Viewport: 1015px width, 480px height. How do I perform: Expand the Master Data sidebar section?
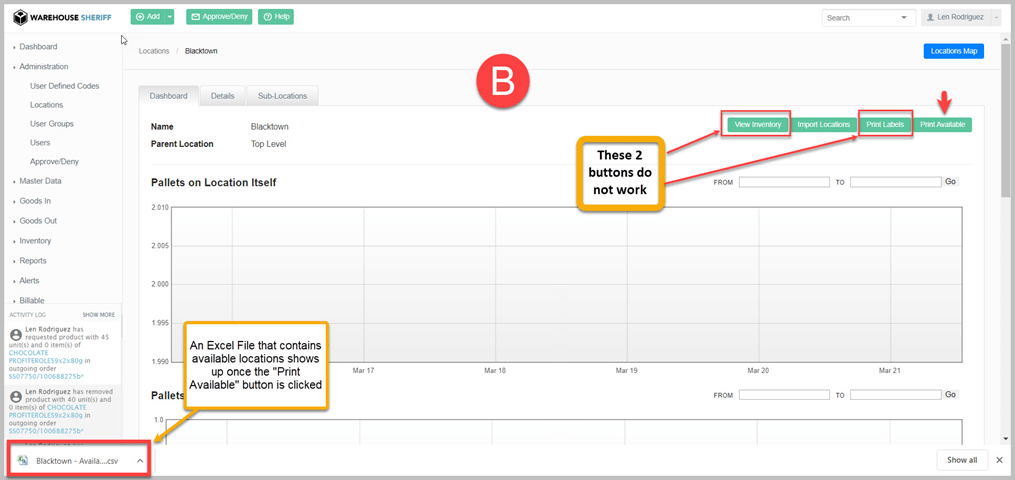tap(40, 181)
